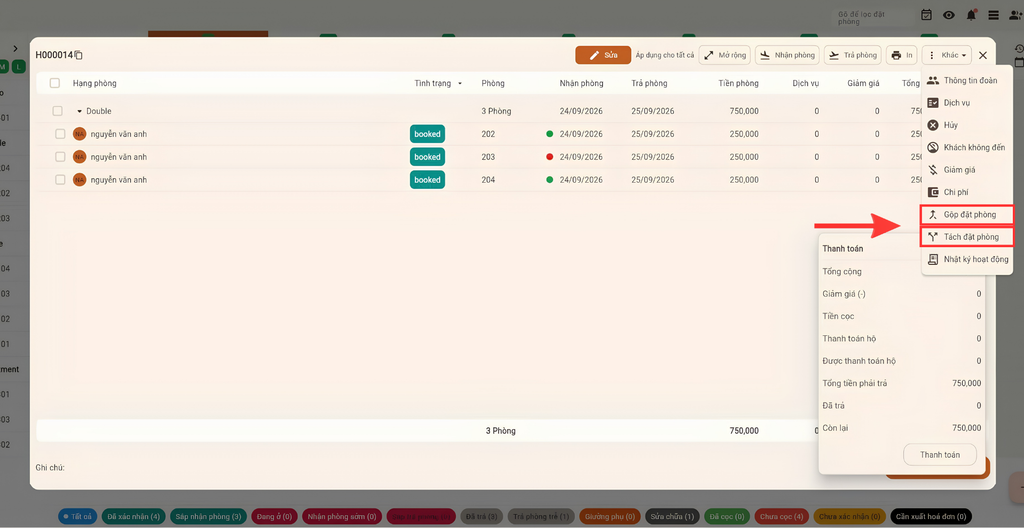The image size is (1024, 528).
Task: Open the calendar check icon in the top bar
Action: pyautogui.click(x=926, y=15)
